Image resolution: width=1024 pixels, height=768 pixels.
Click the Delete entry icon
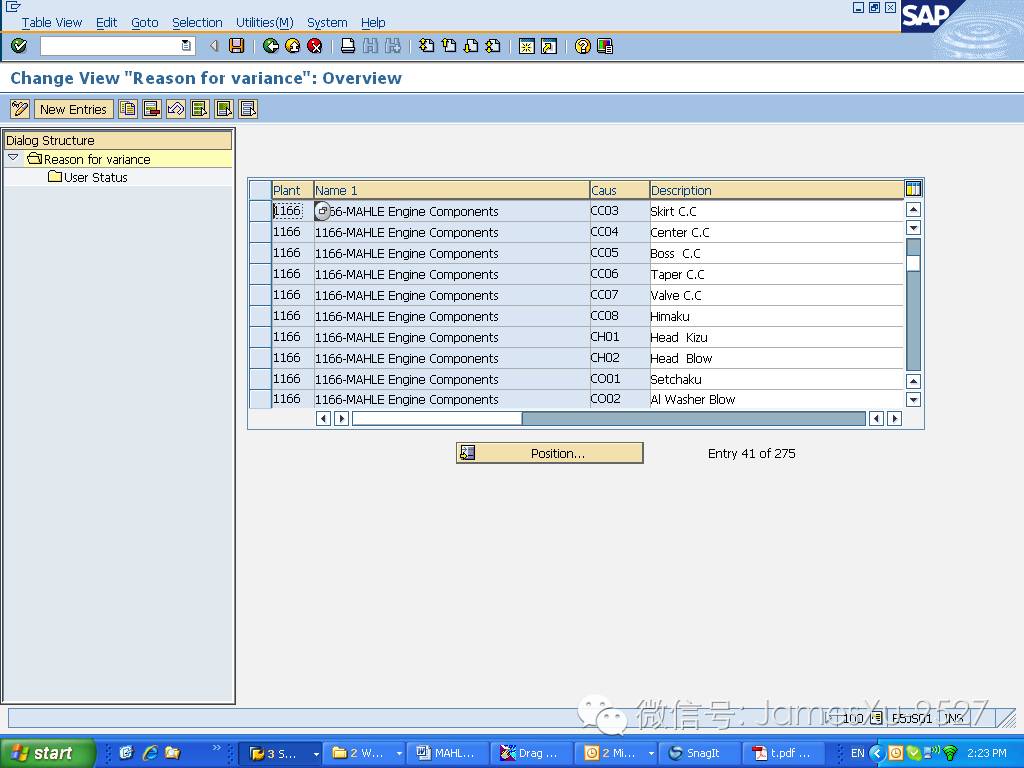[x=152, y=109]
